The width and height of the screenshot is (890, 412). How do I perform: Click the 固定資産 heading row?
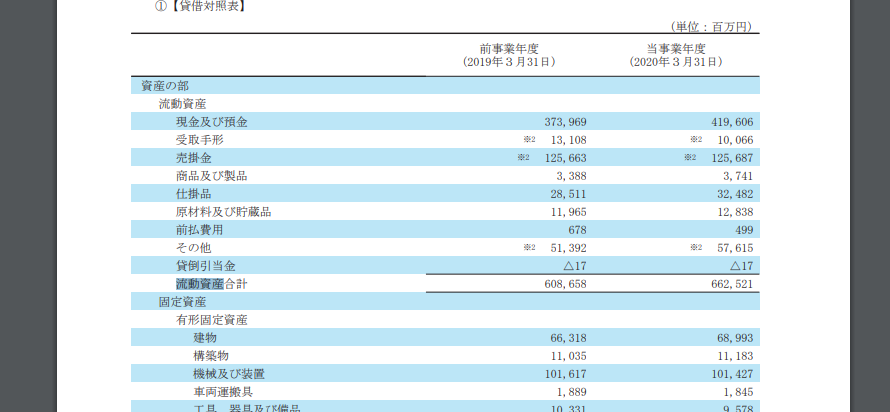pyautogui.click(x=446, y=301)
